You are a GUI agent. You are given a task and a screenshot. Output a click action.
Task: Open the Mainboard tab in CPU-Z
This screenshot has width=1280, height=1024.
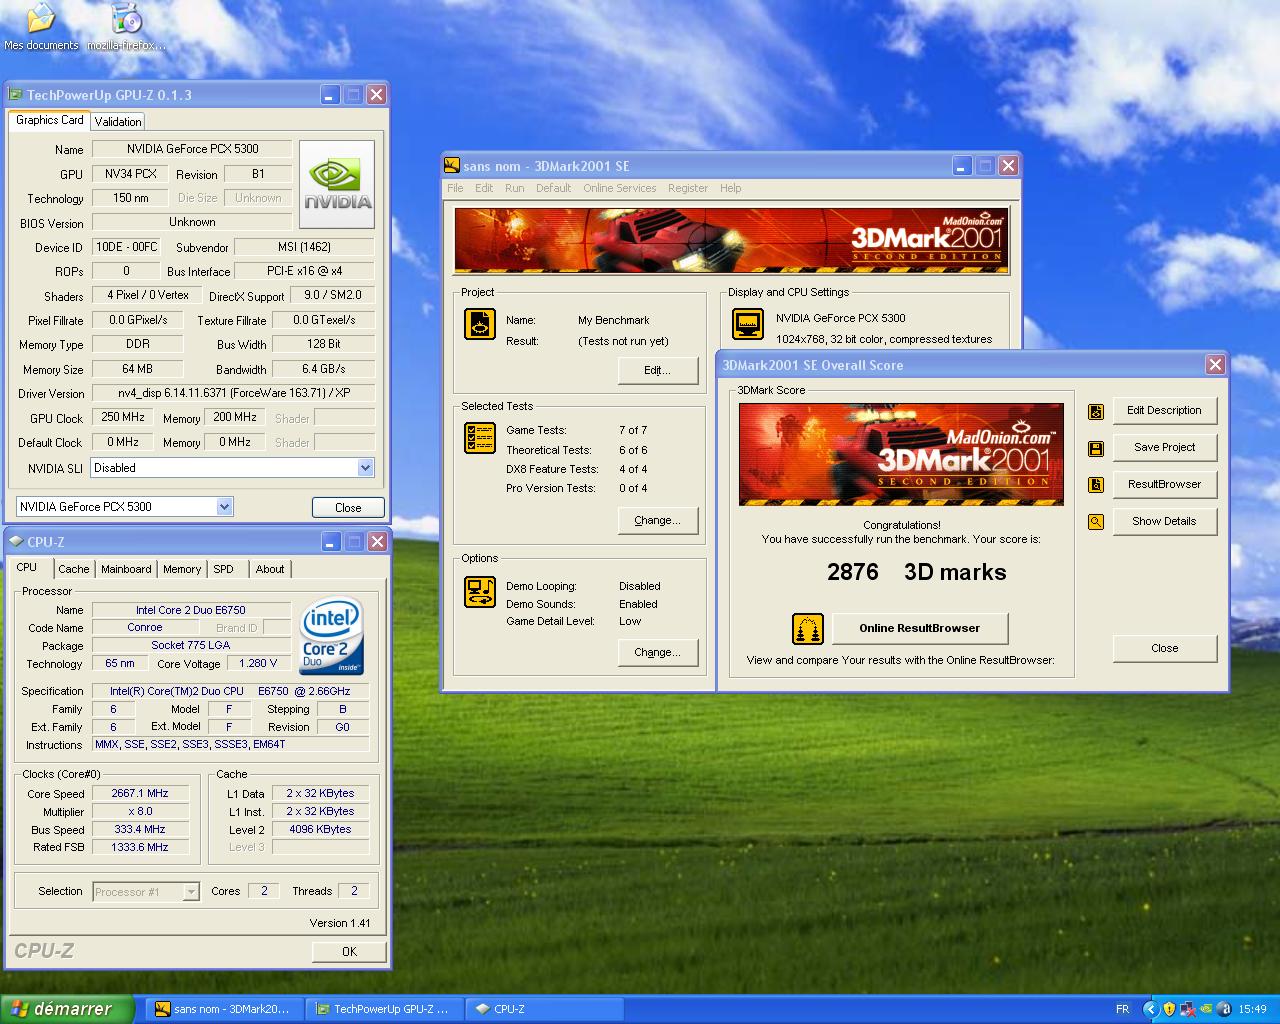[126, 569]
